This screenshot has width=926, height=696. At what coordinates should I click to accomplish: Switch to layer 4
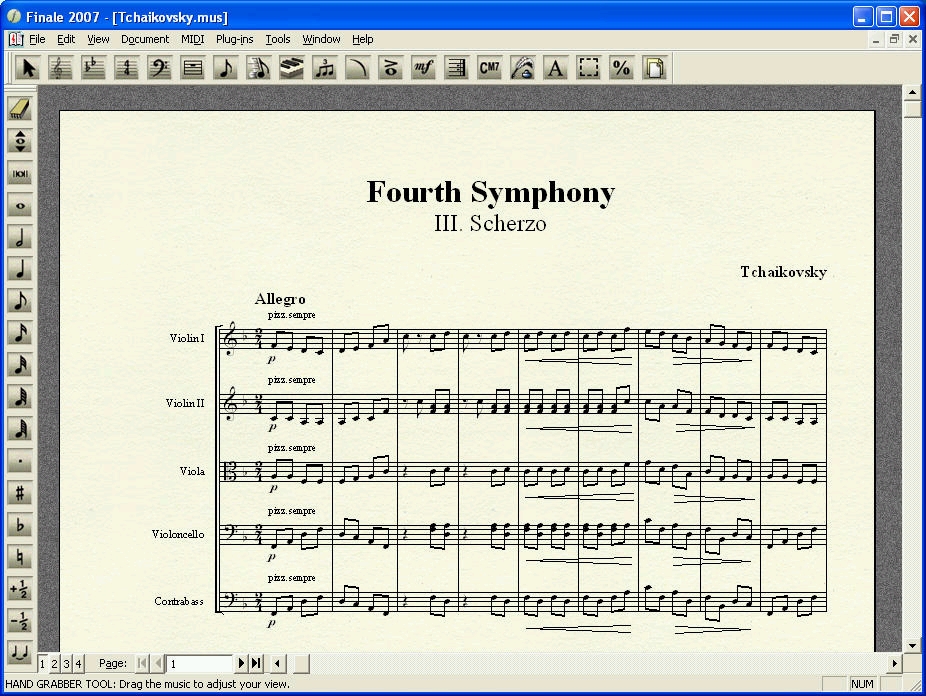click(78, 664)
